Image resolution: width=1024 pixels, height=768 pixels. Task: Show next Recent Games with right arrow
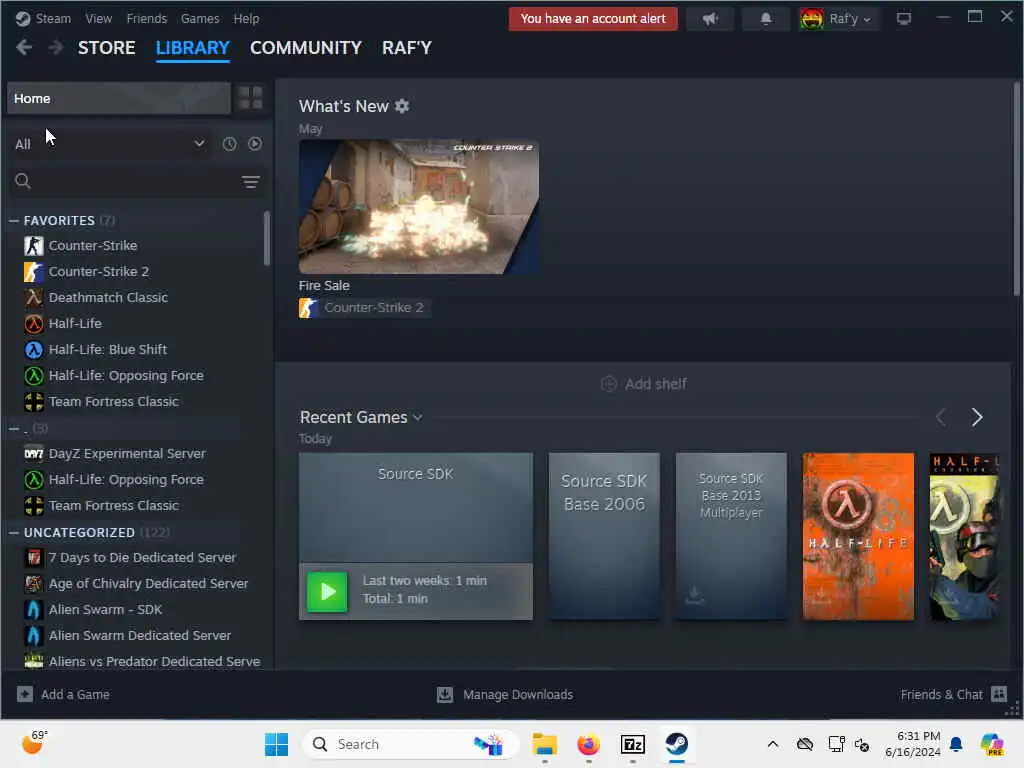(x=976, y=417)
